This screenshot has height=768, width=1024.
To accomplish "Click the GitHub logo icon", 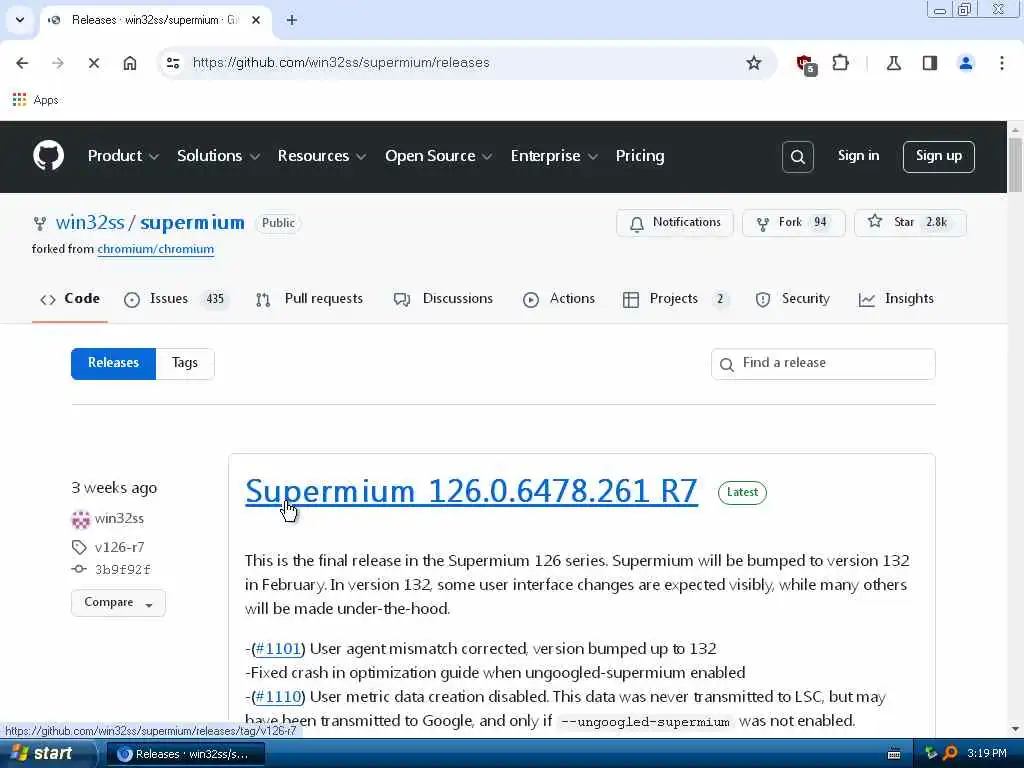I will pyautogui.click(x=49, y=156).
